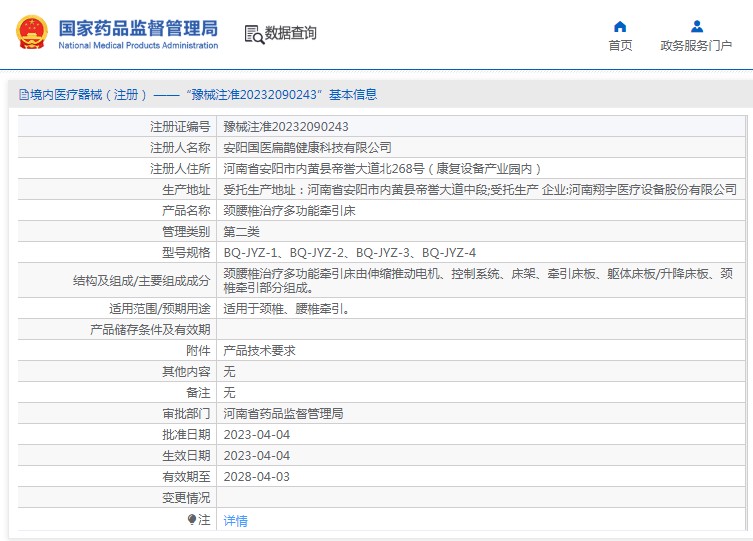This screenshot has height=541, width=753.
Task: Click the national emblem logo
Action: pos(32,33)
